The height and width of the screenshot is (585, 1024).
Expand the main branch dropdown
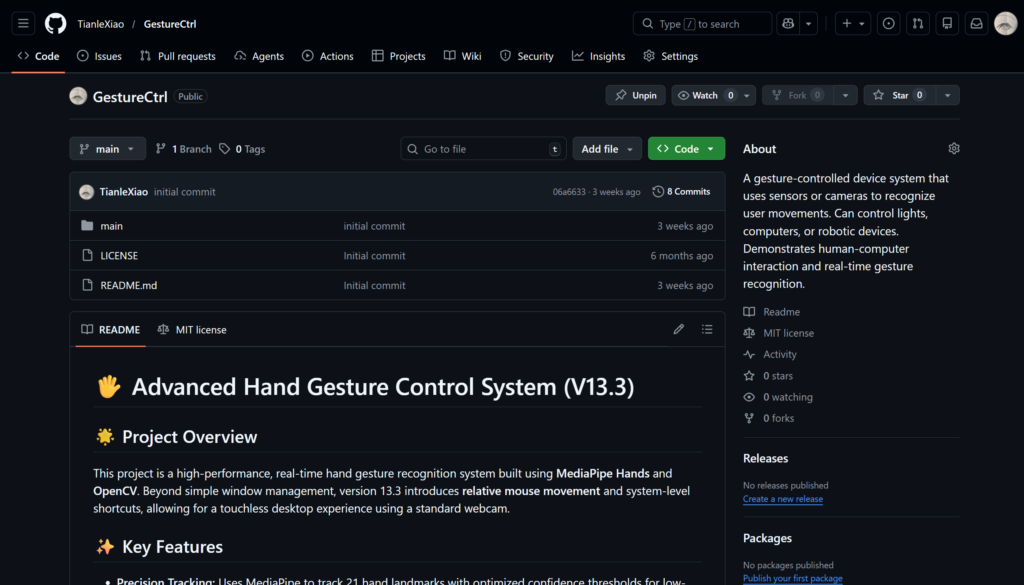pyautogui.click(x=107, y=149)
